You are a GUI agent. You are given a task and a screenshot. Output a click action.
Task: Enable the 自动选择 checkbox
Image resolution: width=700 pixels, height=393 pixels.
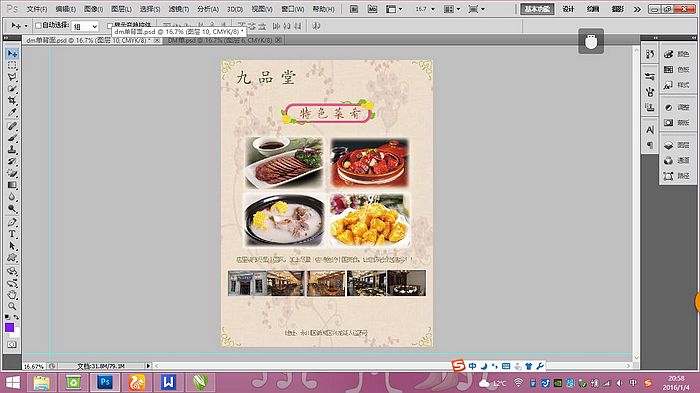(x=38, y=25)
